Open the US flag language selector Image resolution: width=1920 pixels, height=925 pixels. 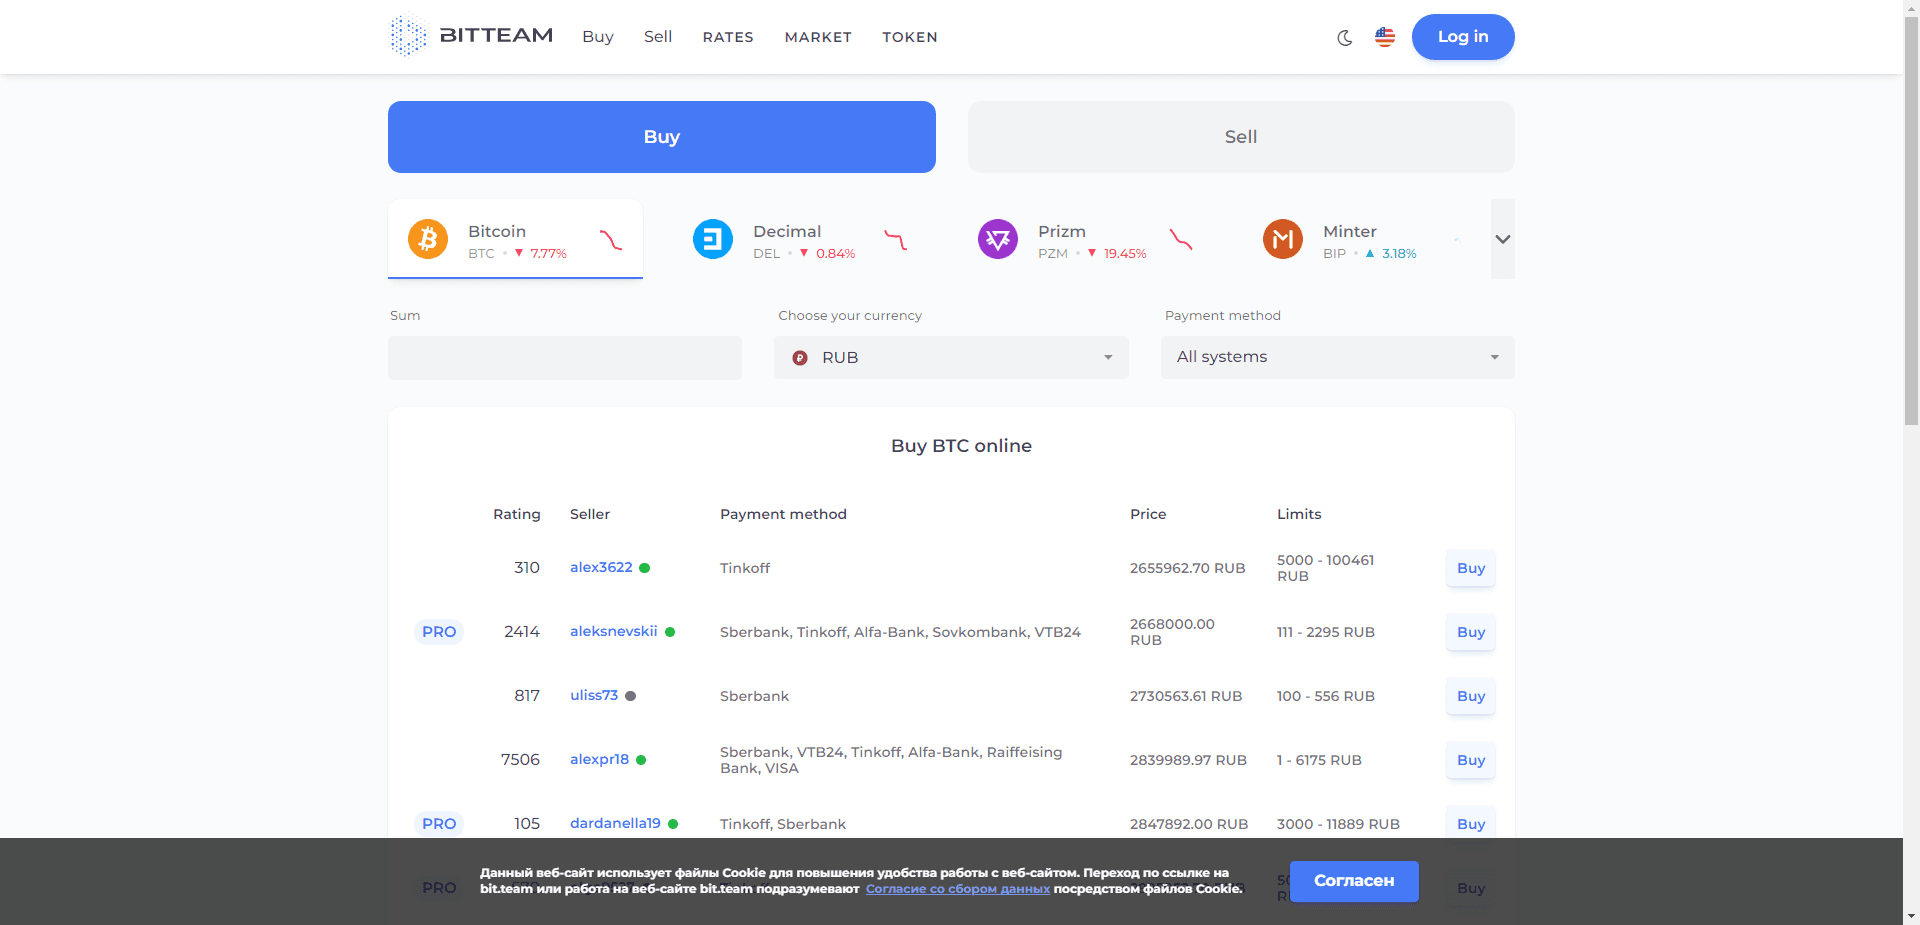(x=1385, y=37)
